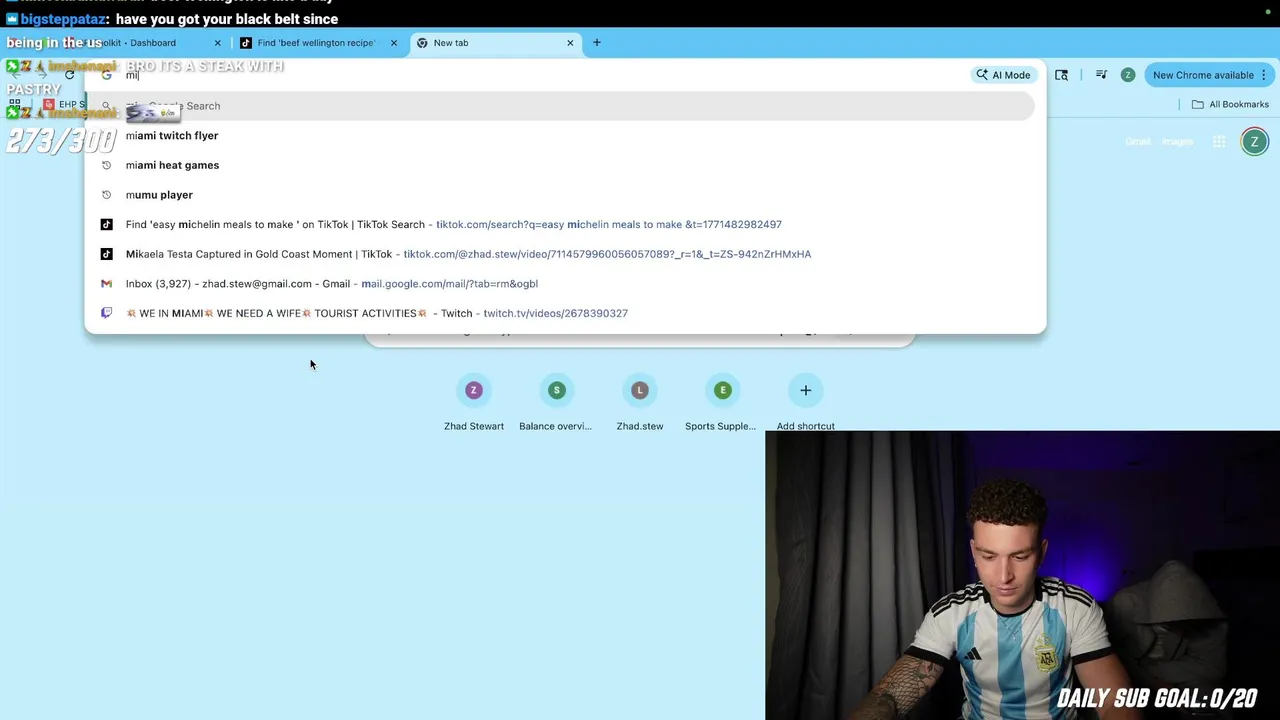
Task: Click the mail.google.com URL in the Inbox suggestion
Action: 449,284
